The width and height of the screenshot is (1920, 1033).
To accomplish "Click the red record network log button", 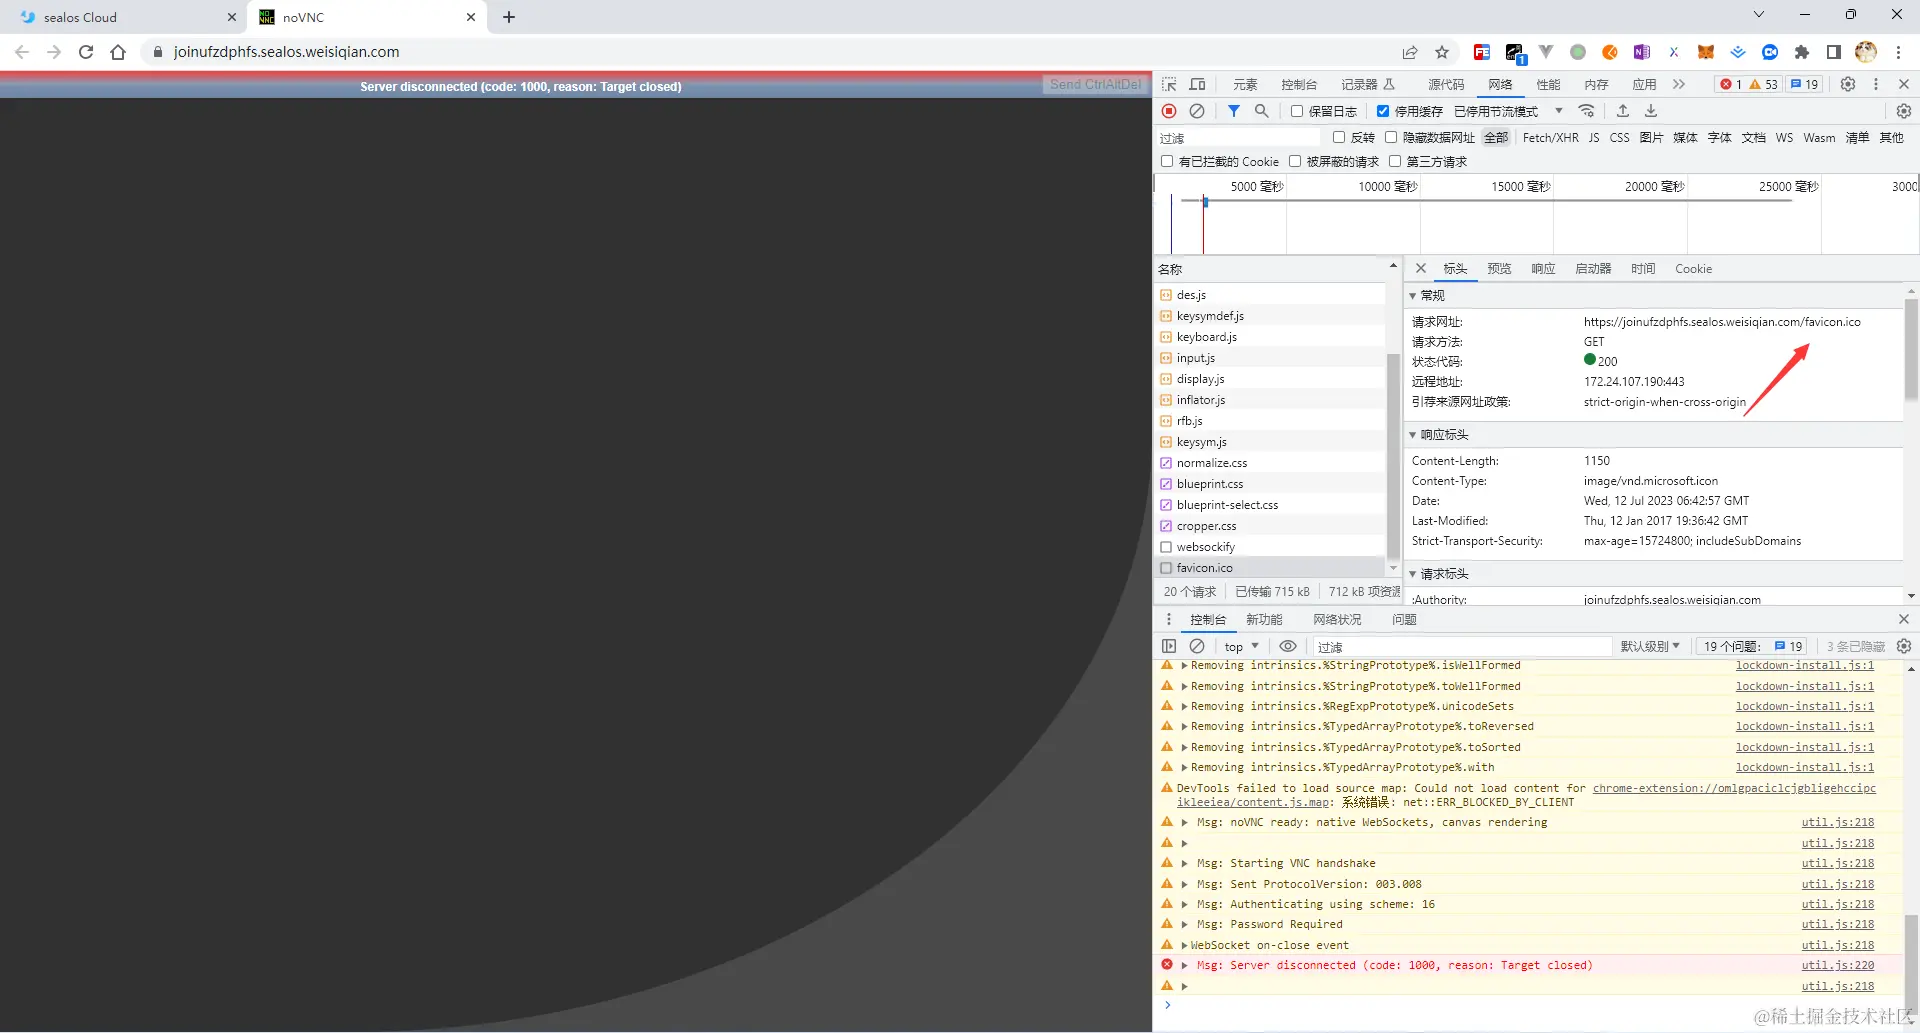I will coord(1169,111).
